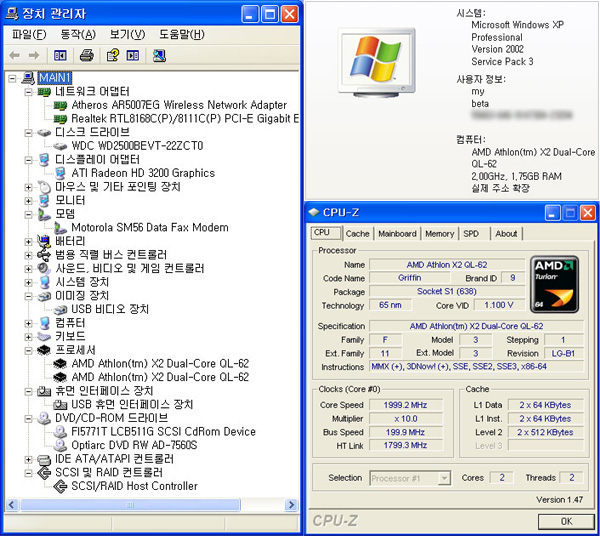Close the CPU-Z window

pyautogui.click(x=588, y=213)
